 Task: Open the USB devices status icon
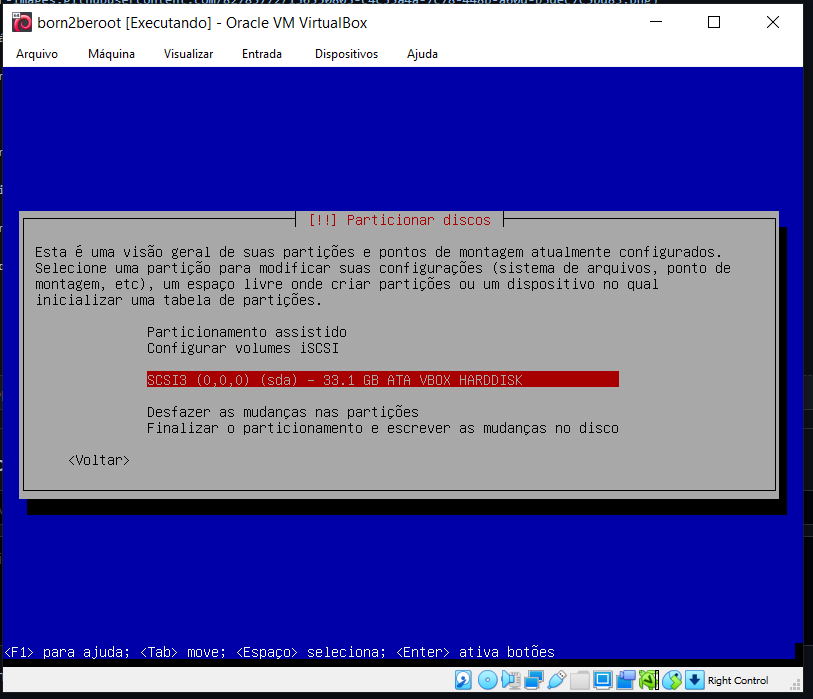tap(556, 680)
